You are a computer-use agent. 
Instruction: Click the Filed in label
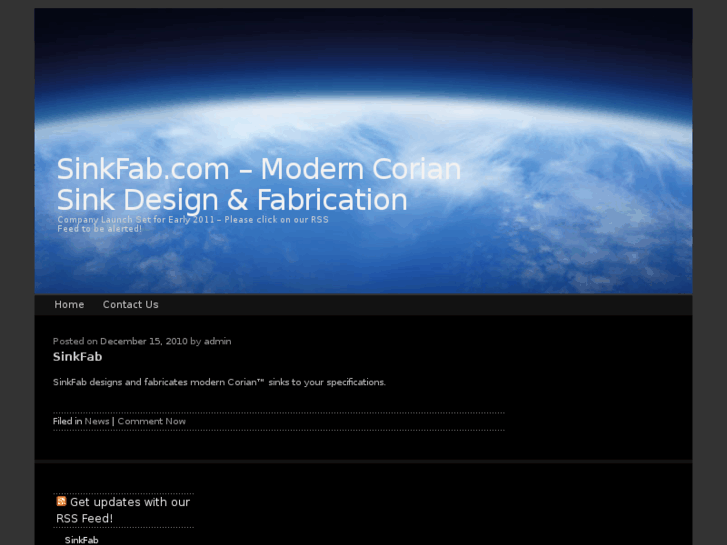68,421
